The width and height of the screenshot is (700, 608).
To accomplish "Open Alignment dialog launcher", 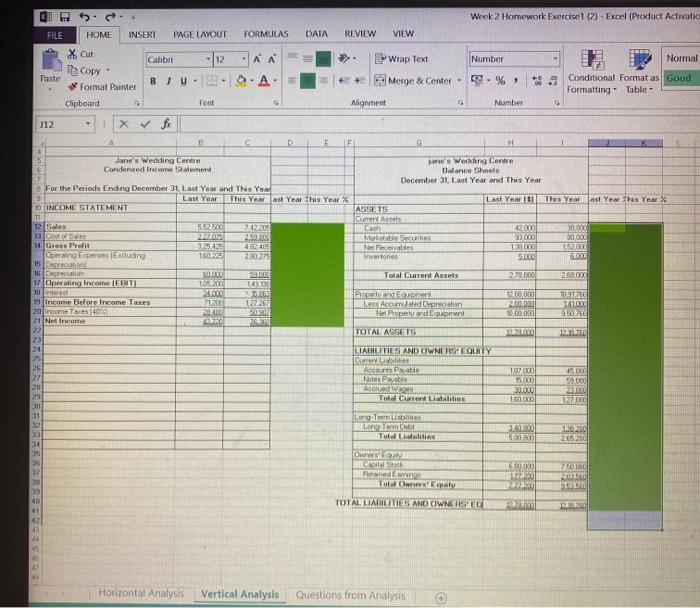I will pyautogui.click(x=460, y=103).
